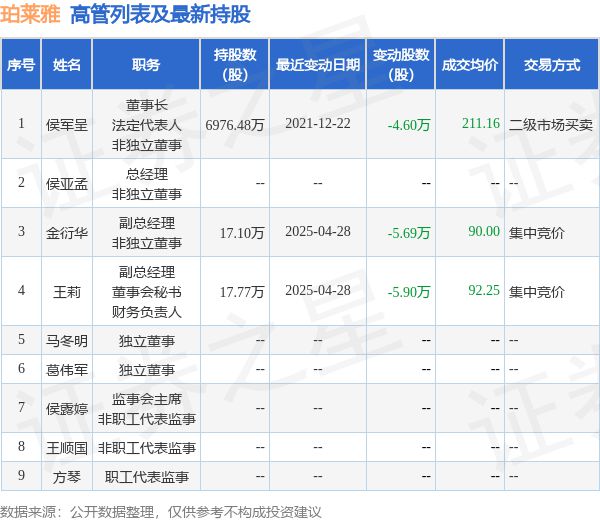This screenshot has width=600, height=521.
Task: Select the name 马冬明
Action: coord(67,340)
